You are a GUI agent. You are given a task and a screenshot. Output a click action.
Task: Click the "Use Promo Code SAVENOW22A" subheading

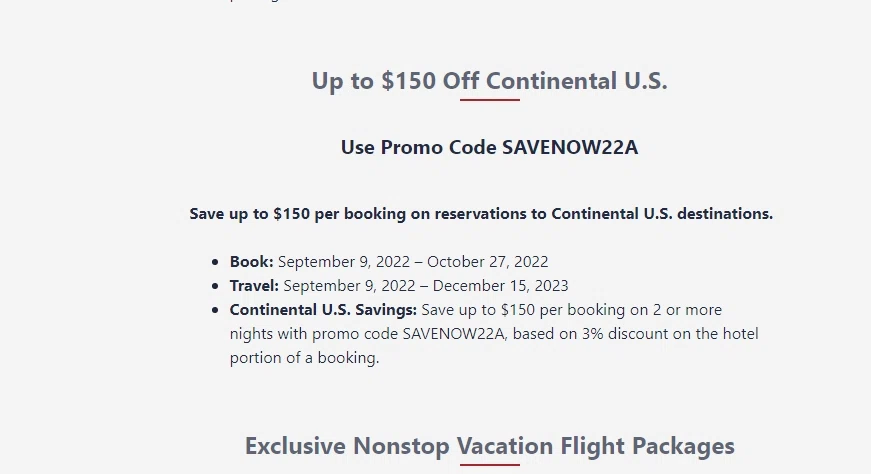(x=489, y=148)
